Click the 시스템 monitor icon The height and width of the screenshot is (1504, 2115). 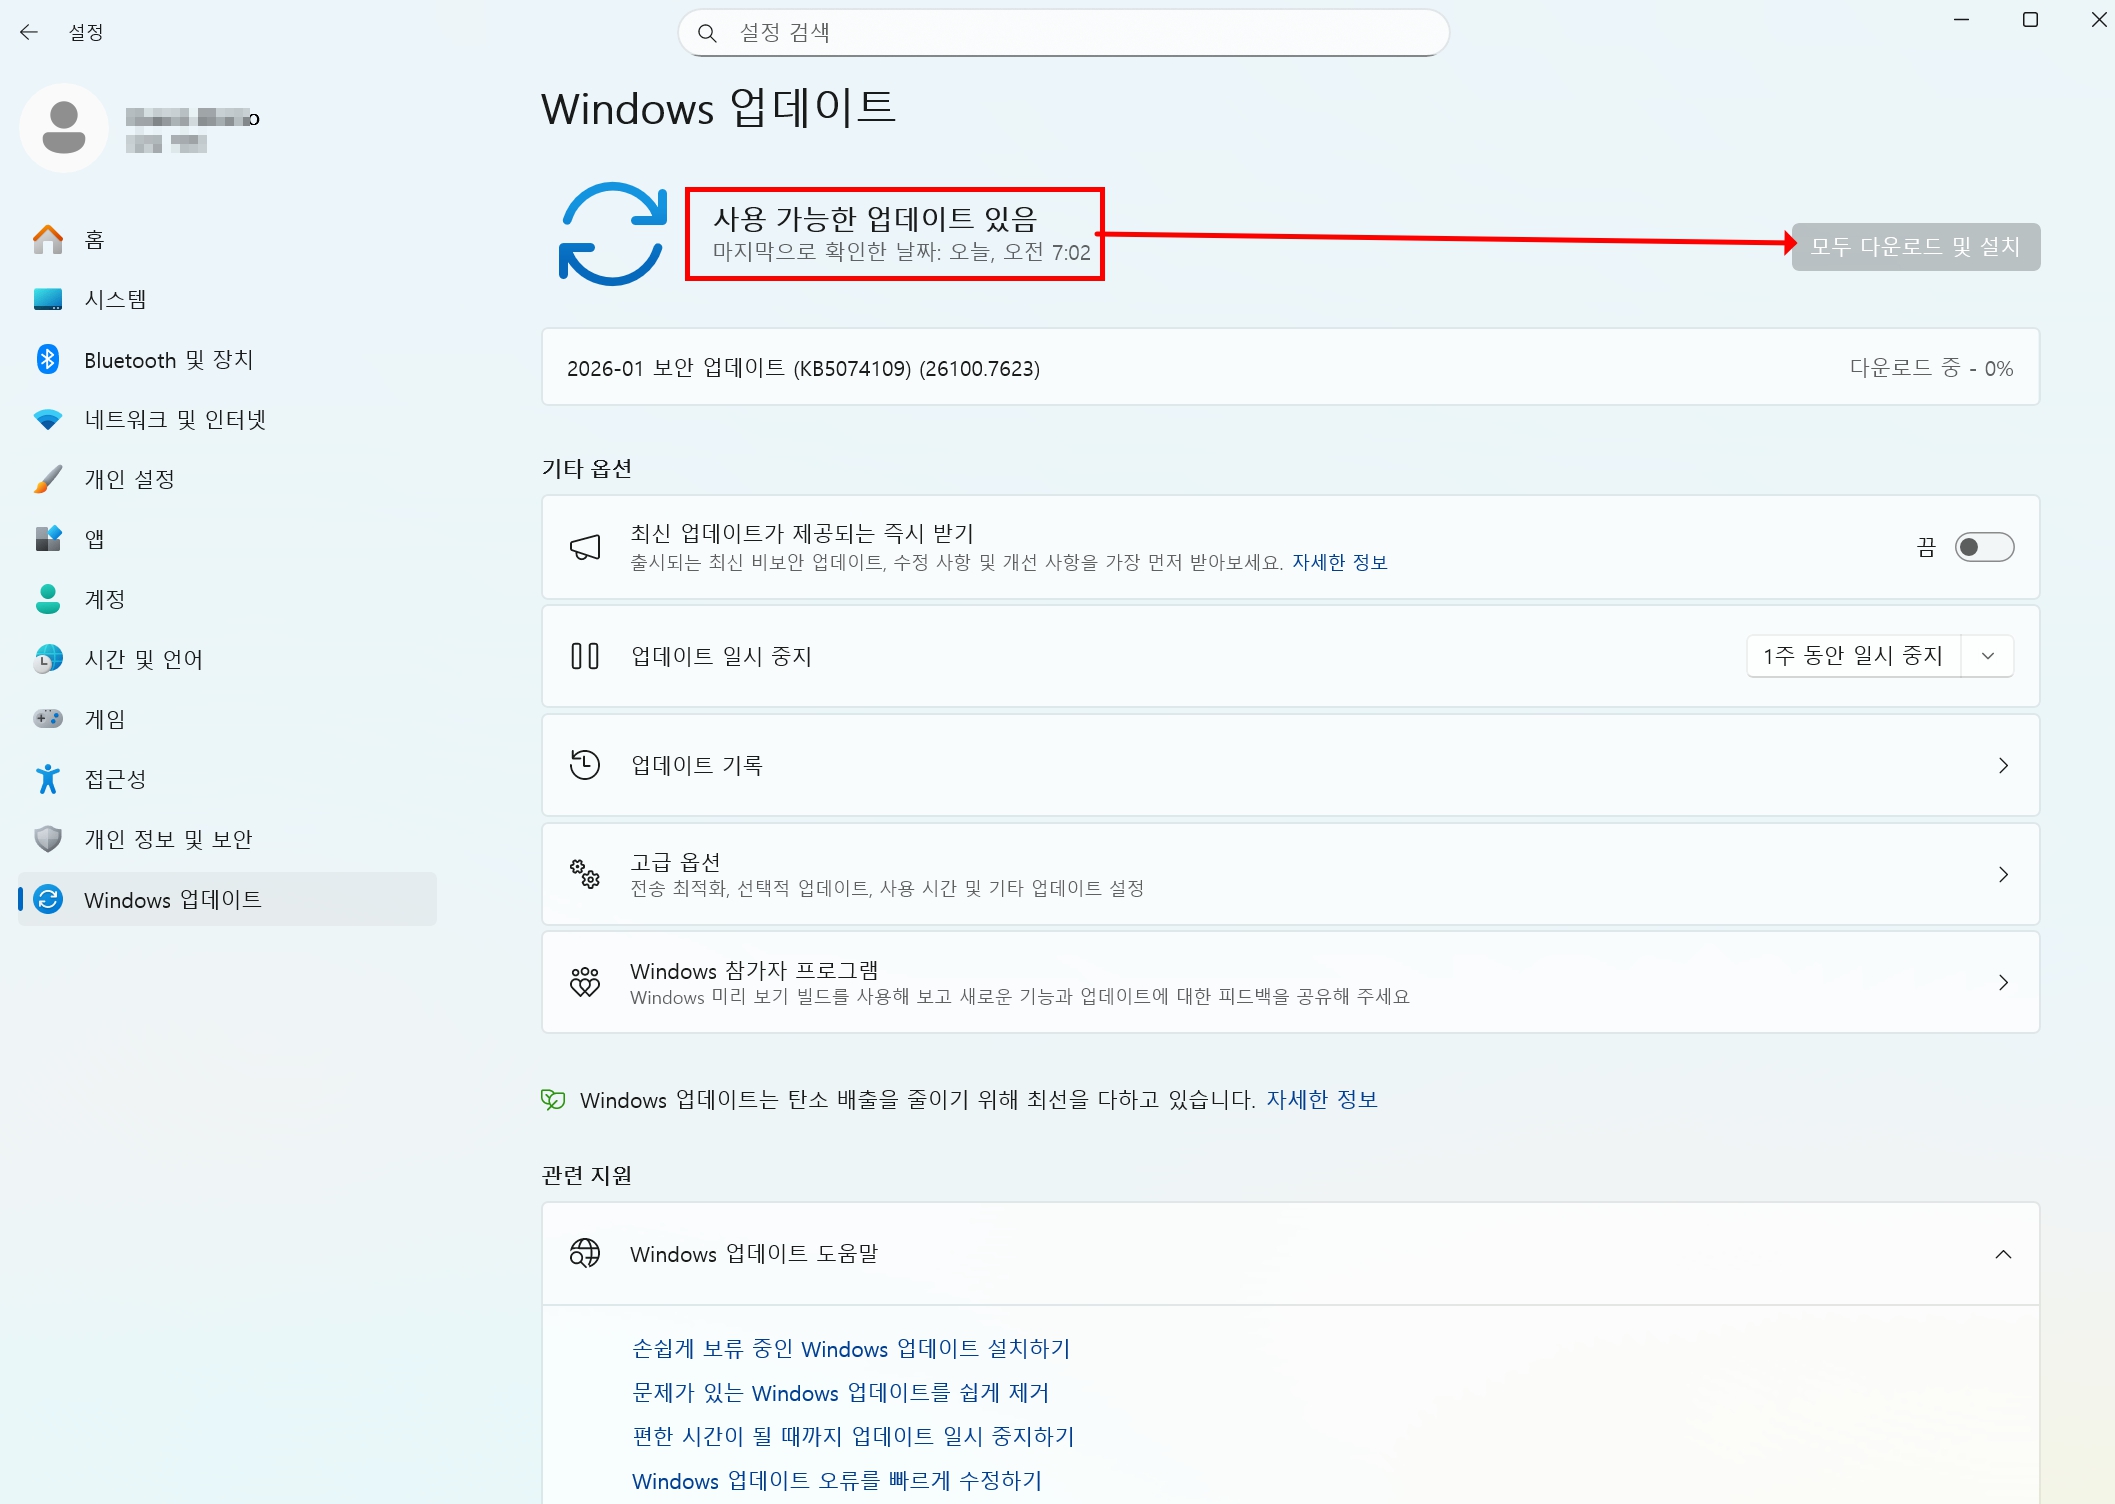pos(48,299)
